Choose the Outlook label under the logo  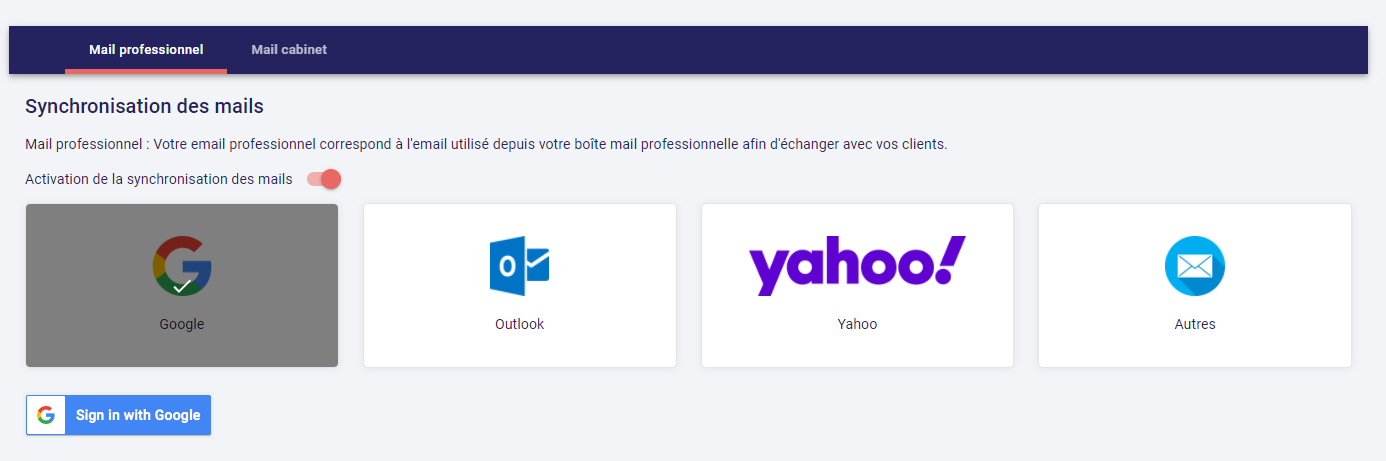(519, 324)
